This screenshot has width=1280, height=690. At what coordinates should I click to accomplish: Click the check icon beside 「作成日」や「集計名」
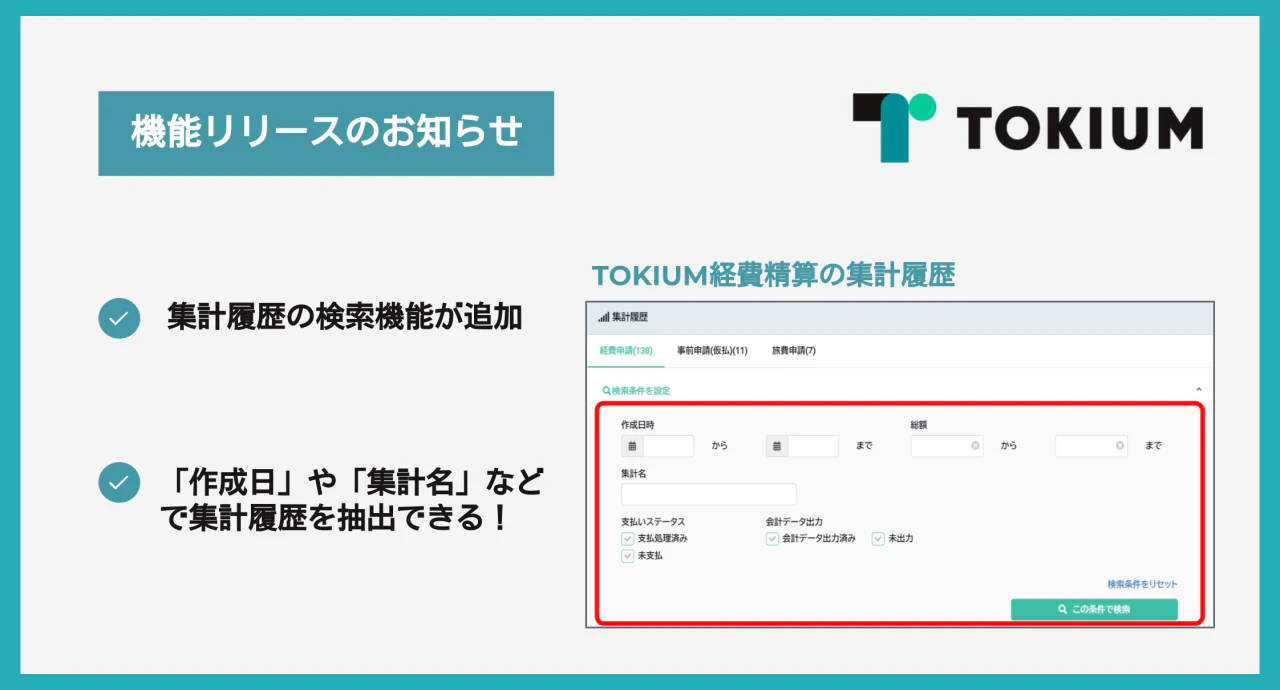(x=119, y=482)
